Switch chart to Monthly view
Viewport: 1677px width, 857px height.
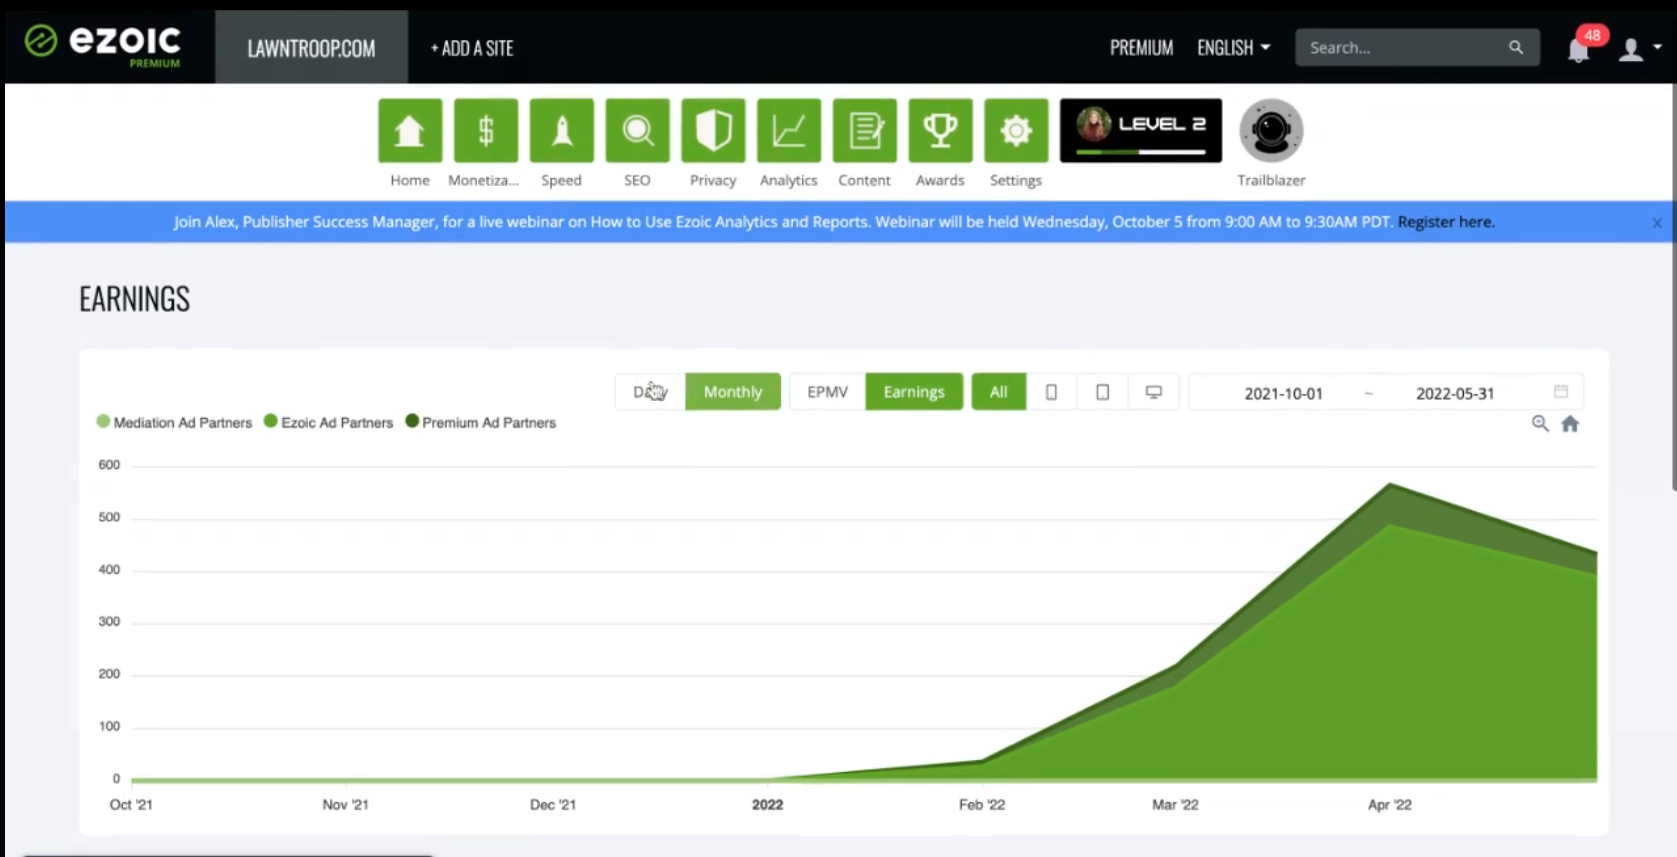[x=733, y=392]
